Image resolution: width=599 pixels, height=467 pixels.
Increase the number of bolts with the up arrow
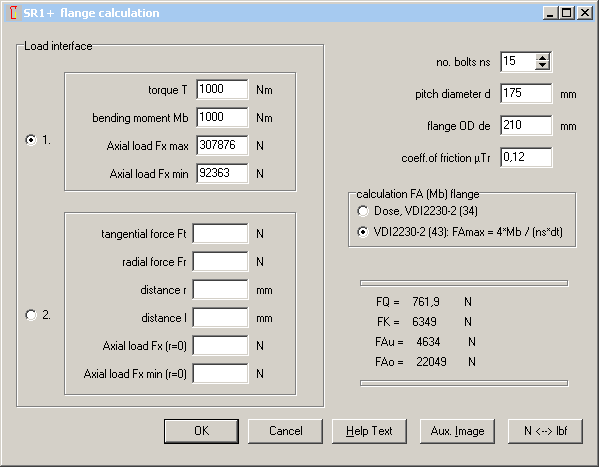point(542,58)
